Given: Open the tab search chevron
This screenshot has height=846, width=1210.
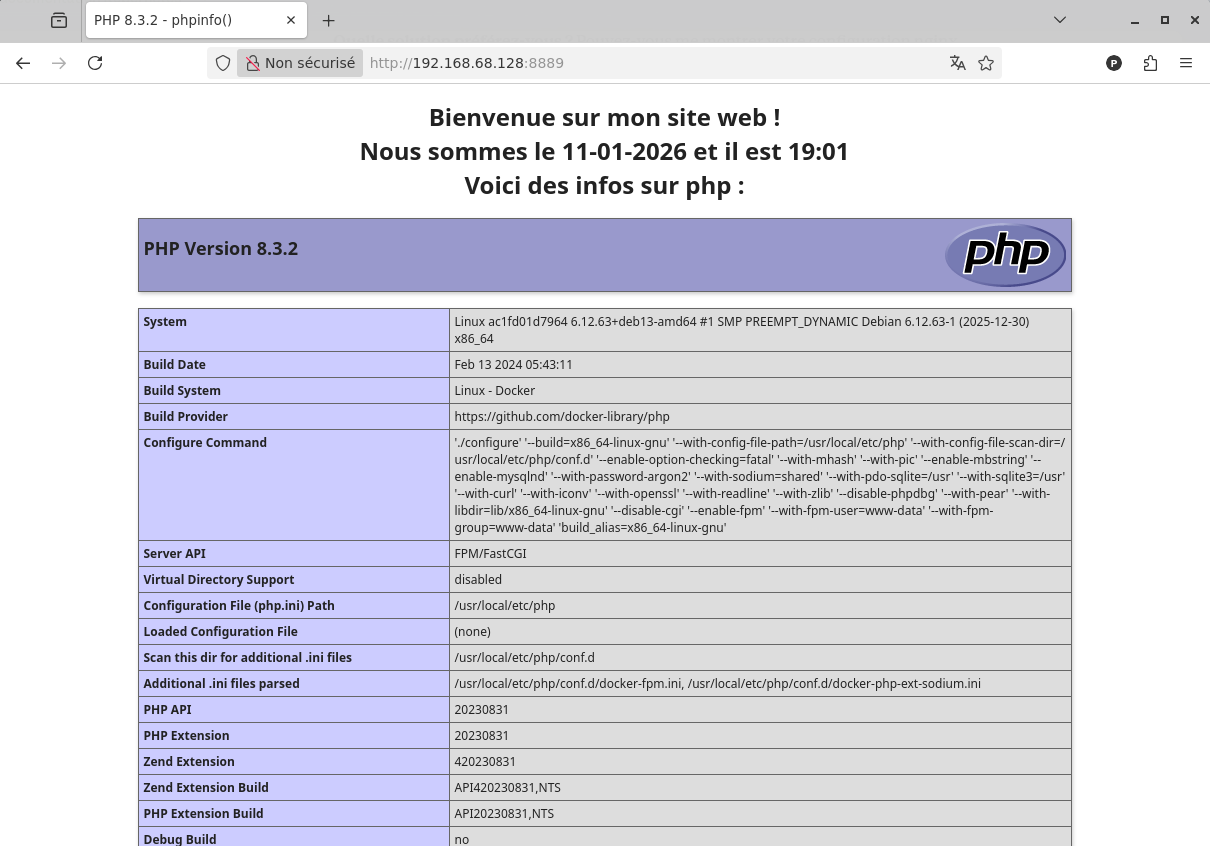Looking at the screenshot, I should point(1060,20).
